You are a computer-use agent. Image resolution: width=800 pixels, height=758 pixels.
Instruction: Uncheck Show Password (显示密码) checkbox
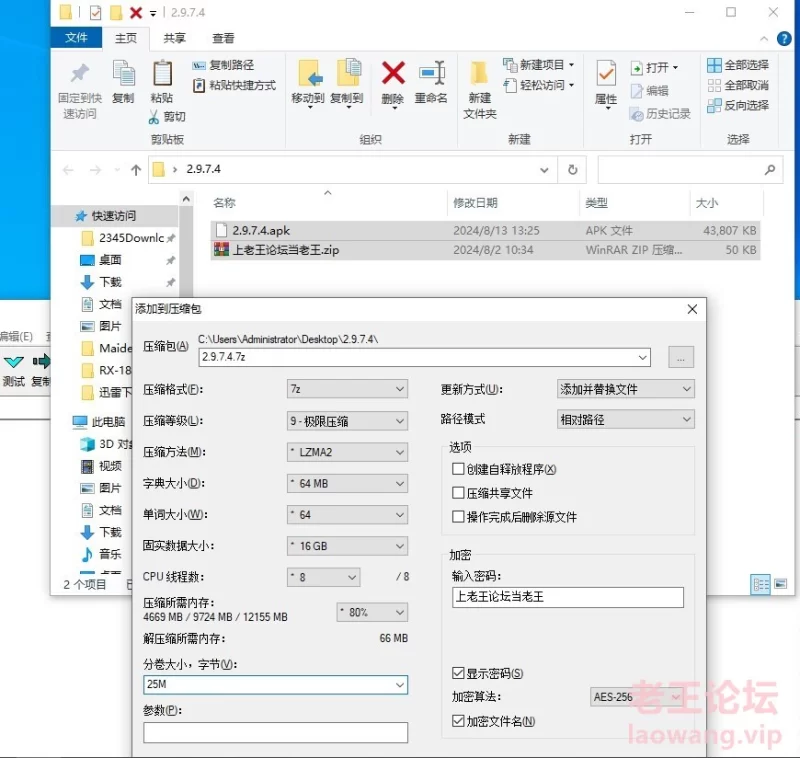tap(458, 673)
